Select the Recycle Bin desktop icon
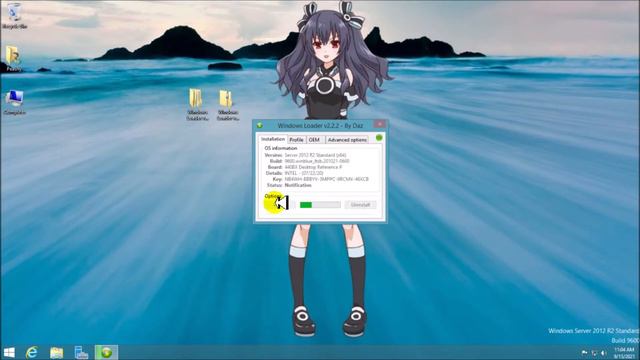Image resolution: width=640 pixels, height=360 pixels. pos(14,16)
